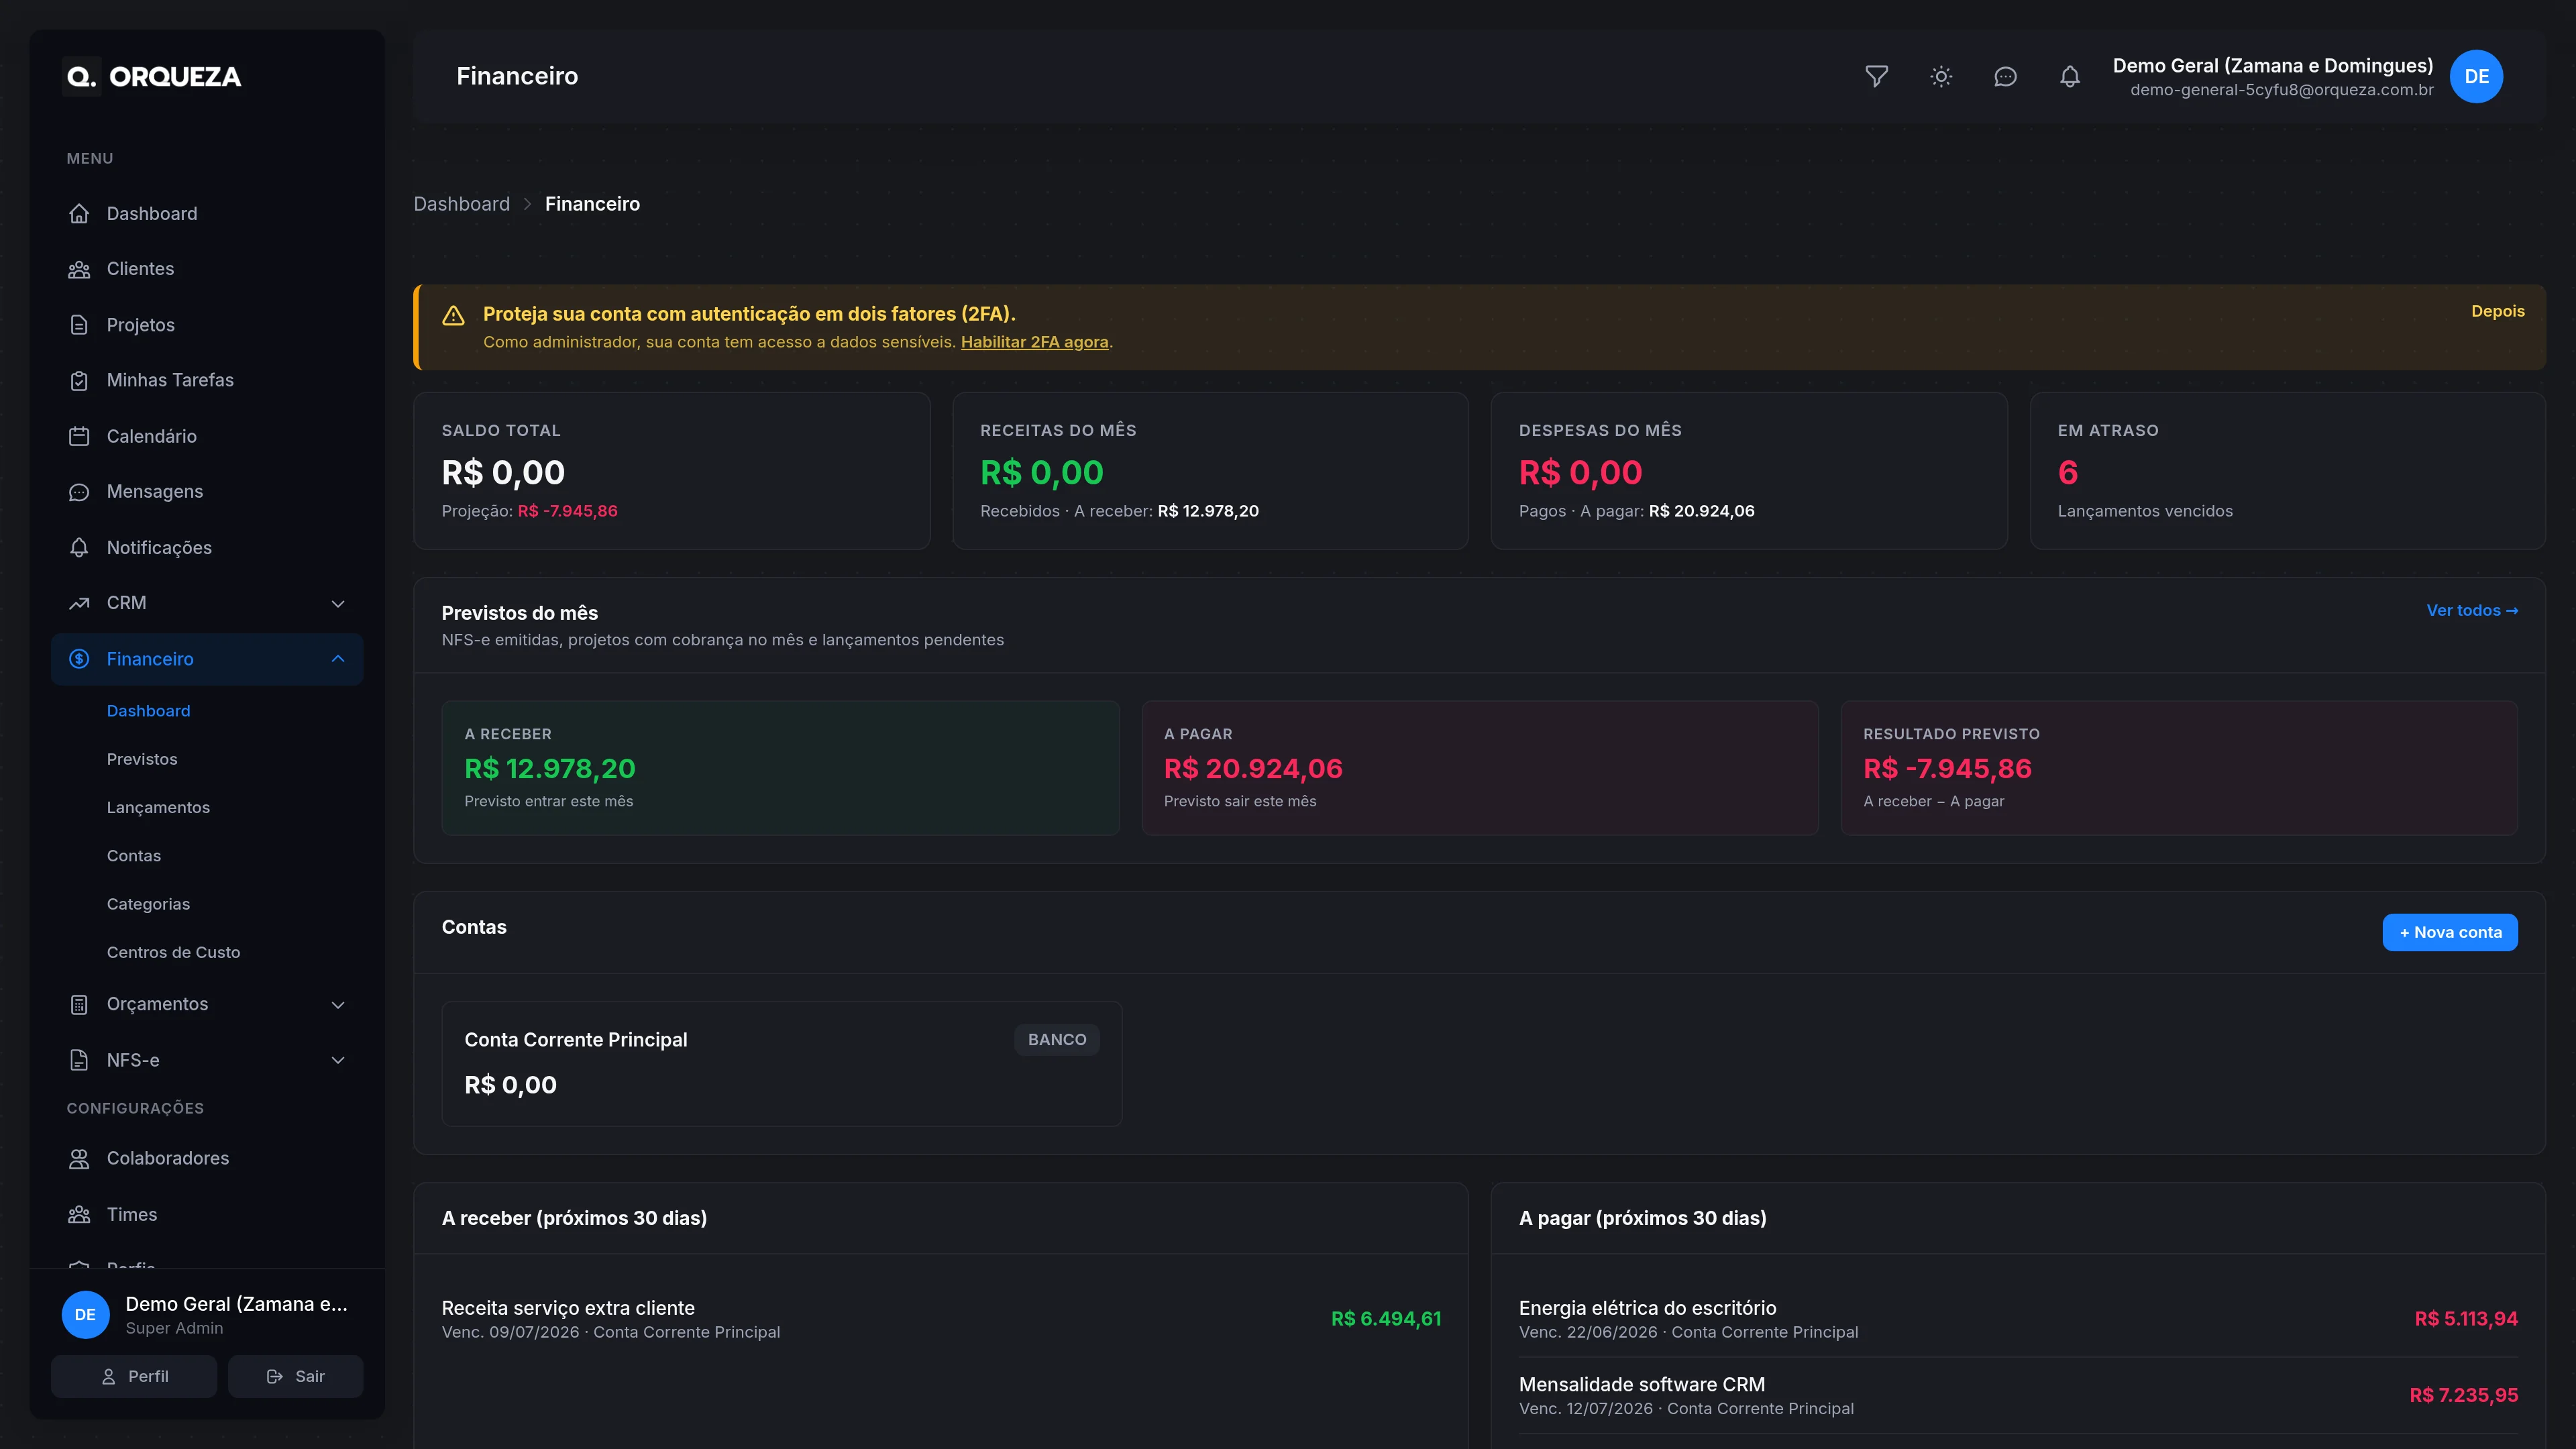Image resolution: width=2576 pixels, height=1449 pixels.
Task: Open Categorias submenu item
Action: [x=148, y=904]
